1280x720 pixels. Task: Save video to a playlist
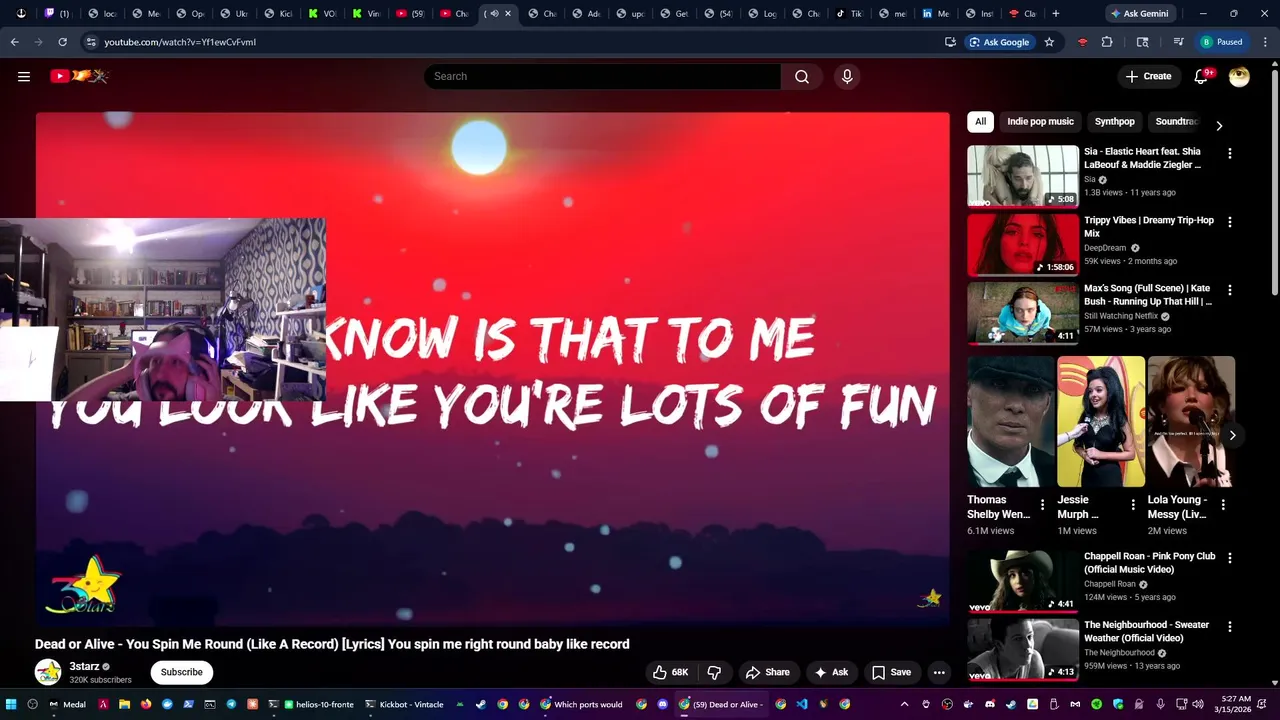891,672
